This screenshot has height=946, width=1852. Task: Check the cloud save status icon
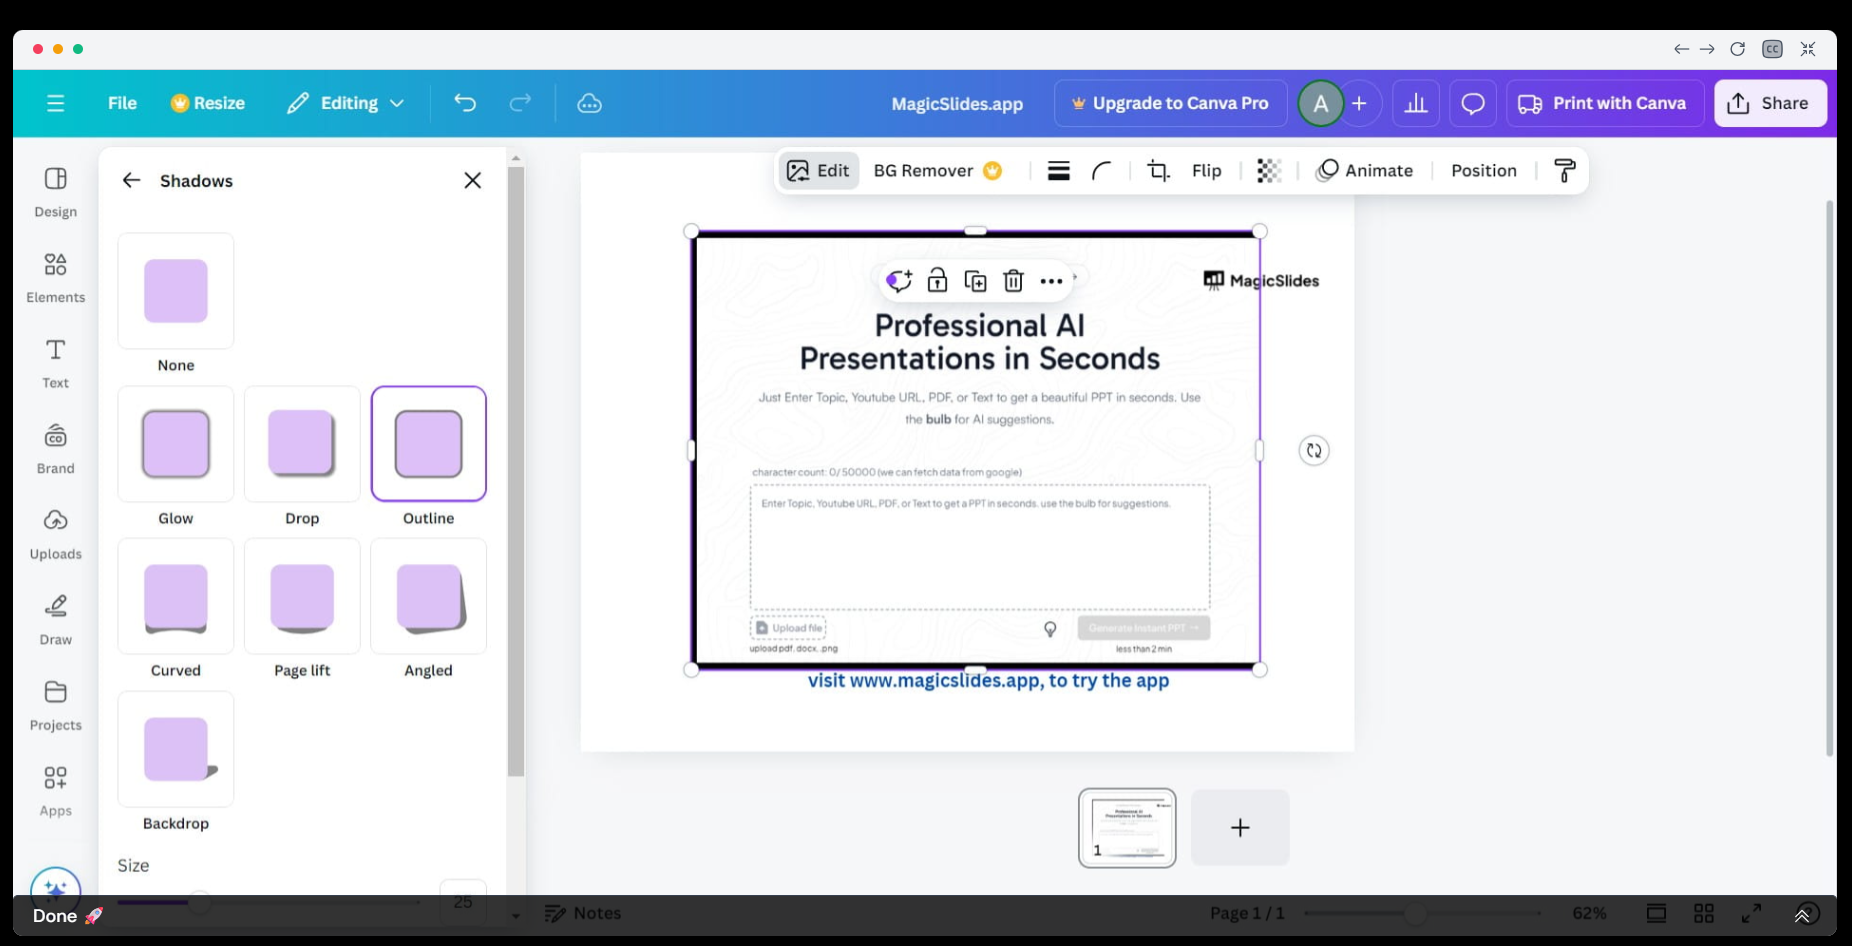590,103
